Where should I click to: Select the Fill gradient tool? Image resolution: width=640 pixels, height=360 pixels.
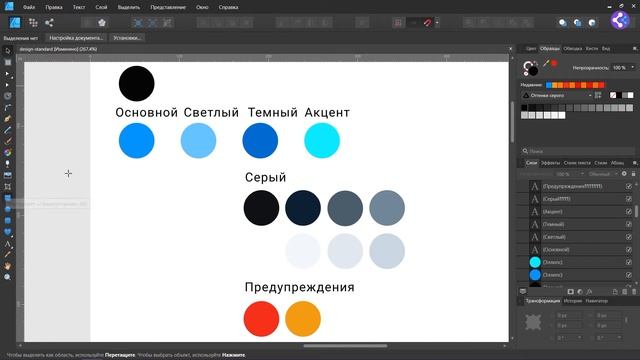(x=8, y=153)
